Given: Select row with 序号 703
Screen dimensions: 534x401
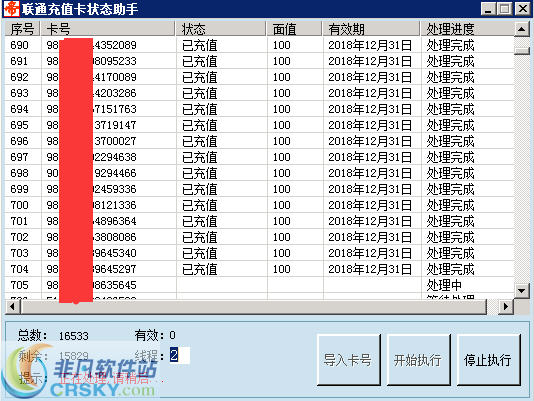Looking at the screenshot, I should 259,253.
